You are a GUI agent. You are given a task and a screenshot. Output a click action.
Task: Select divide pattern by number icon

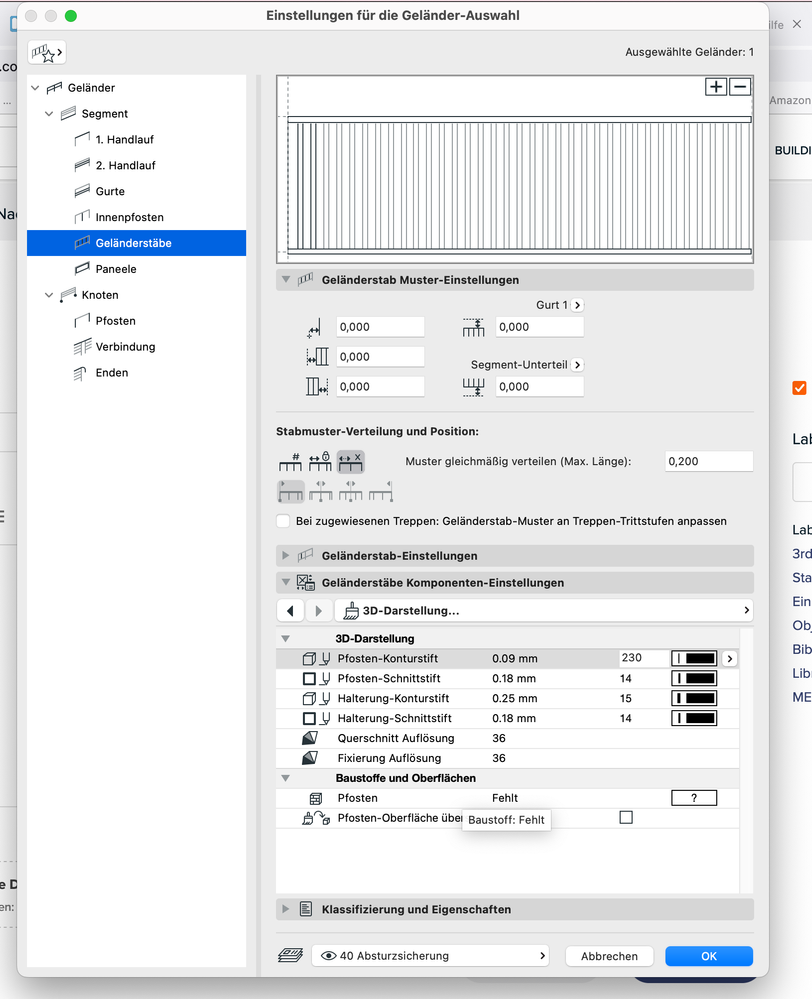tap(291, 461)
